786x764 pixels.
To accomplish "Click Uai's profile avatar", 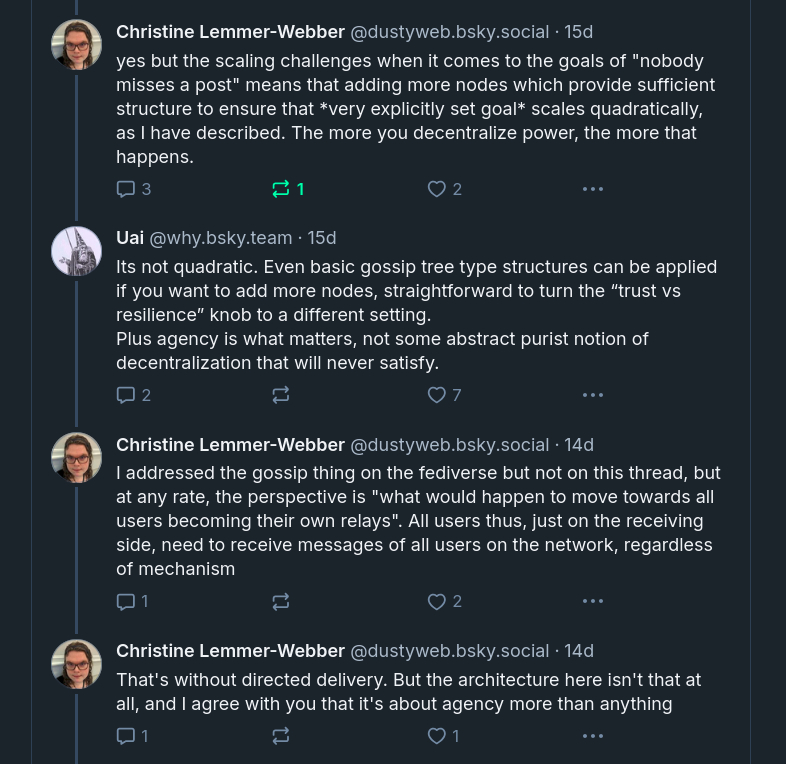I will (77, 251).
